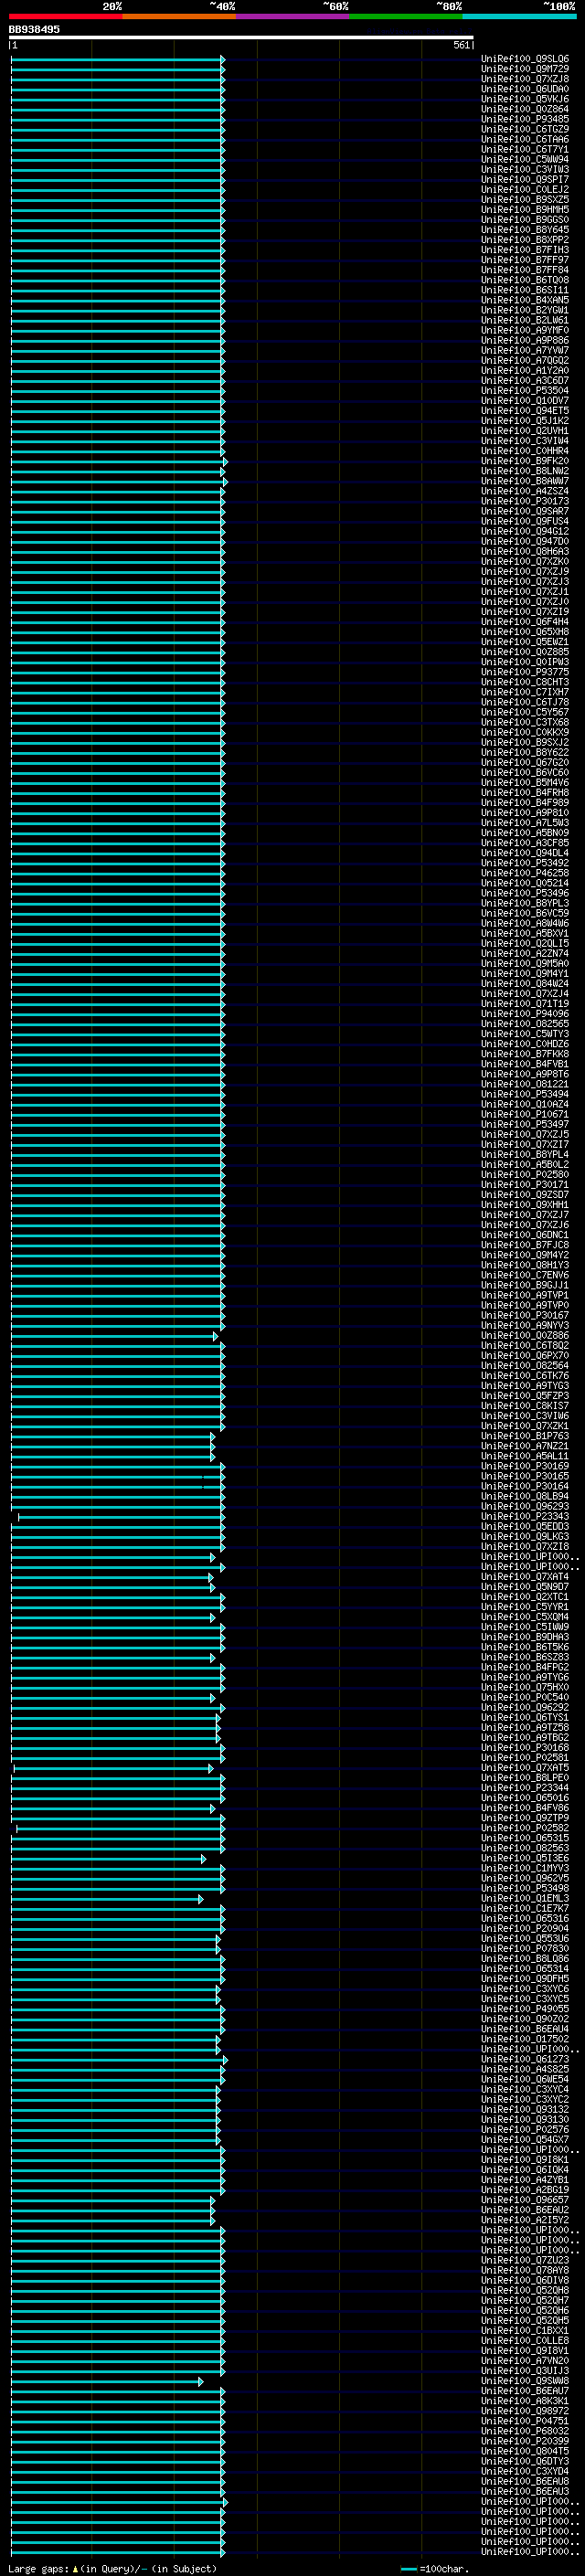This screenshot has height=2576, width=585.
Task: Select the UniRef100_Q7XZJ8 hit label
Action: coord(525,79)
